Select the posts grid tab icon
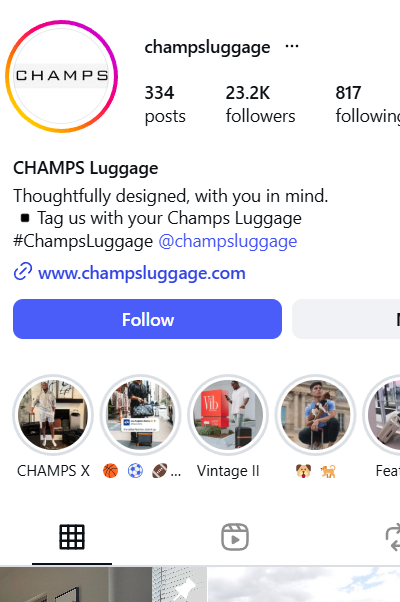Screen dimensions: 400x602 [72, 536]
